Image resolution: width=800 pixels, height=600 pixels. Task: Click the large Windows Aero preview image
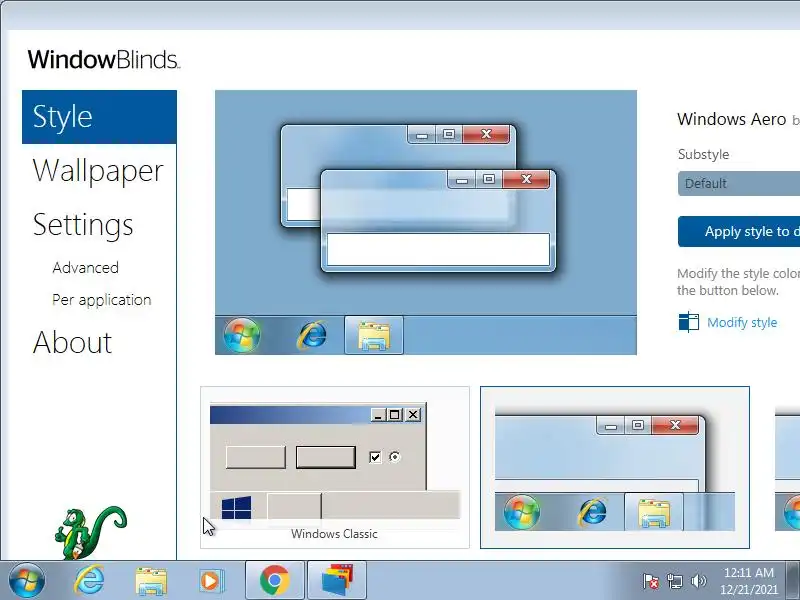[426, 222]
